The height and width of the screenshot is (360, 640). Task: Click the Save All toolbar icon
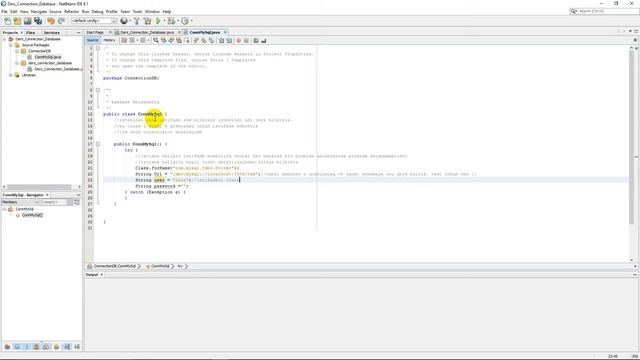38,21
